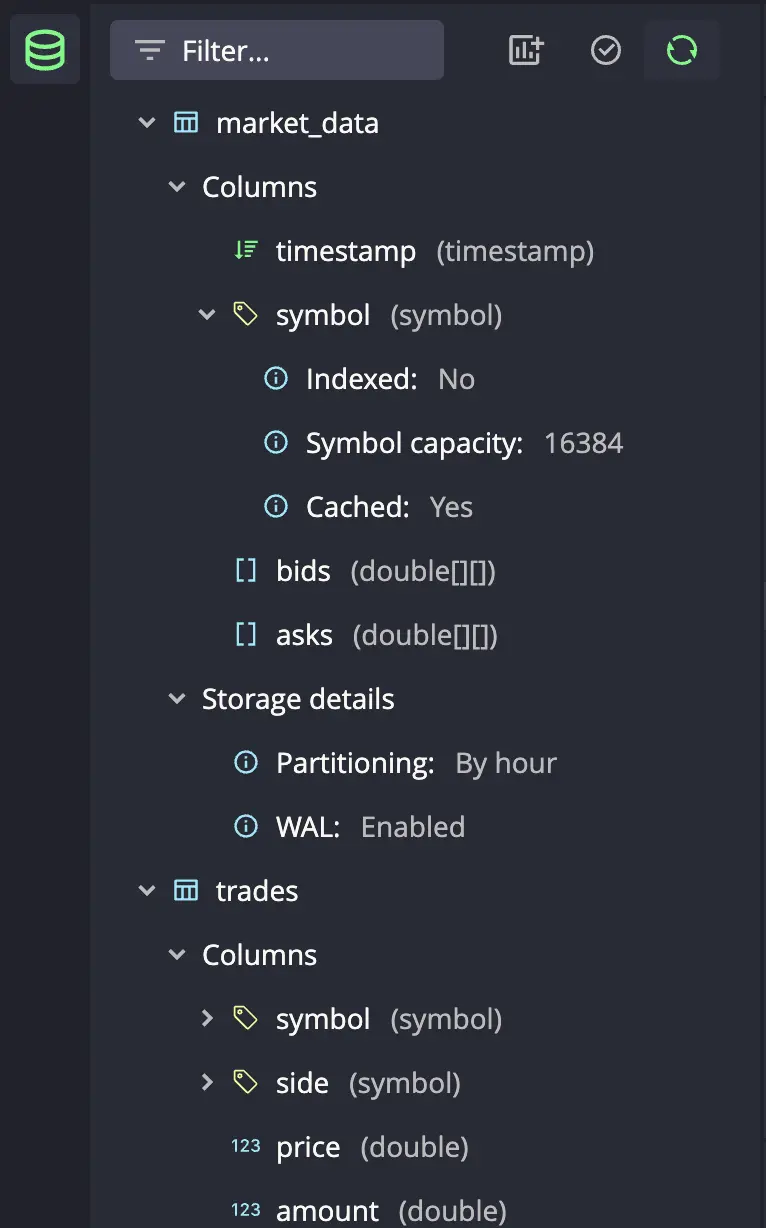Click the checkmark select icon in toolbar

tap(605, 49)
